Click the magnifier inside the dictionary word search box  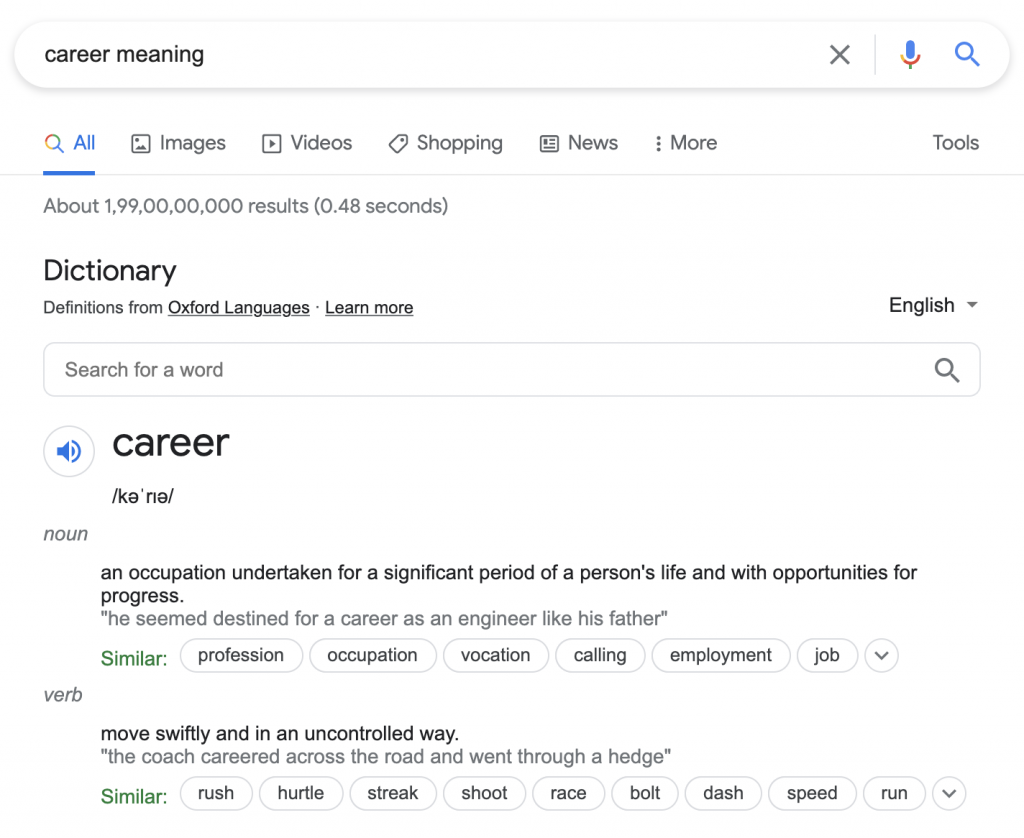tap(947, 369)
